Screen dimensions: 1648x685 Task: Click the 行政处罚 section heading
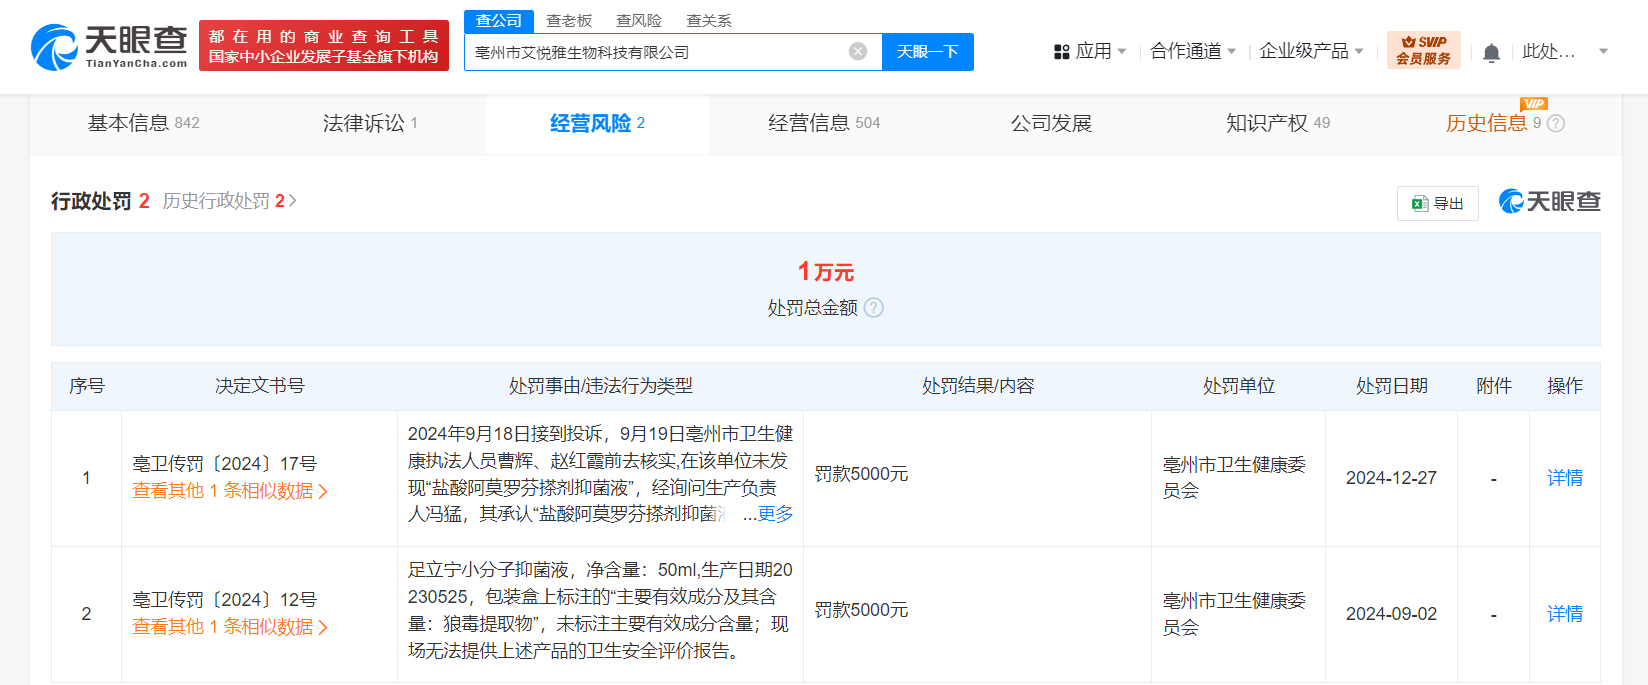(91, 201)
